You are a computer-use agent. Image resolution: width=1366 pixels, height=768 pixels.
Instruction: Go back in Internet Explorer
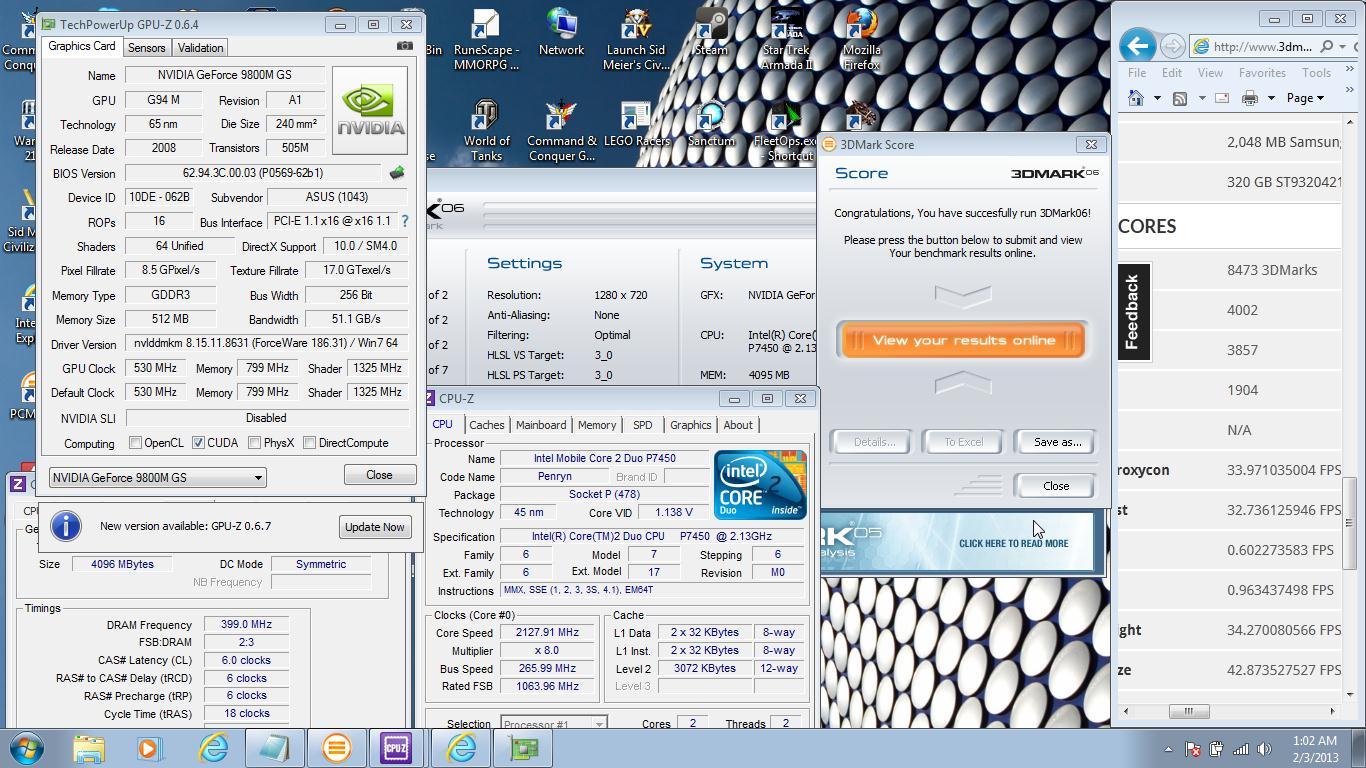pos(1137,46)
